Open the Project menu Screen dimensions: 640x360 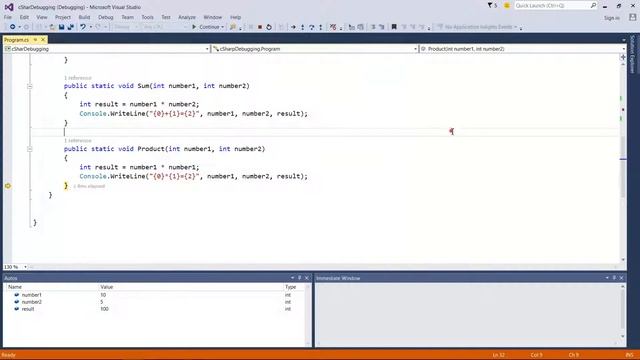pyautogui.click(x=62, y=17)
